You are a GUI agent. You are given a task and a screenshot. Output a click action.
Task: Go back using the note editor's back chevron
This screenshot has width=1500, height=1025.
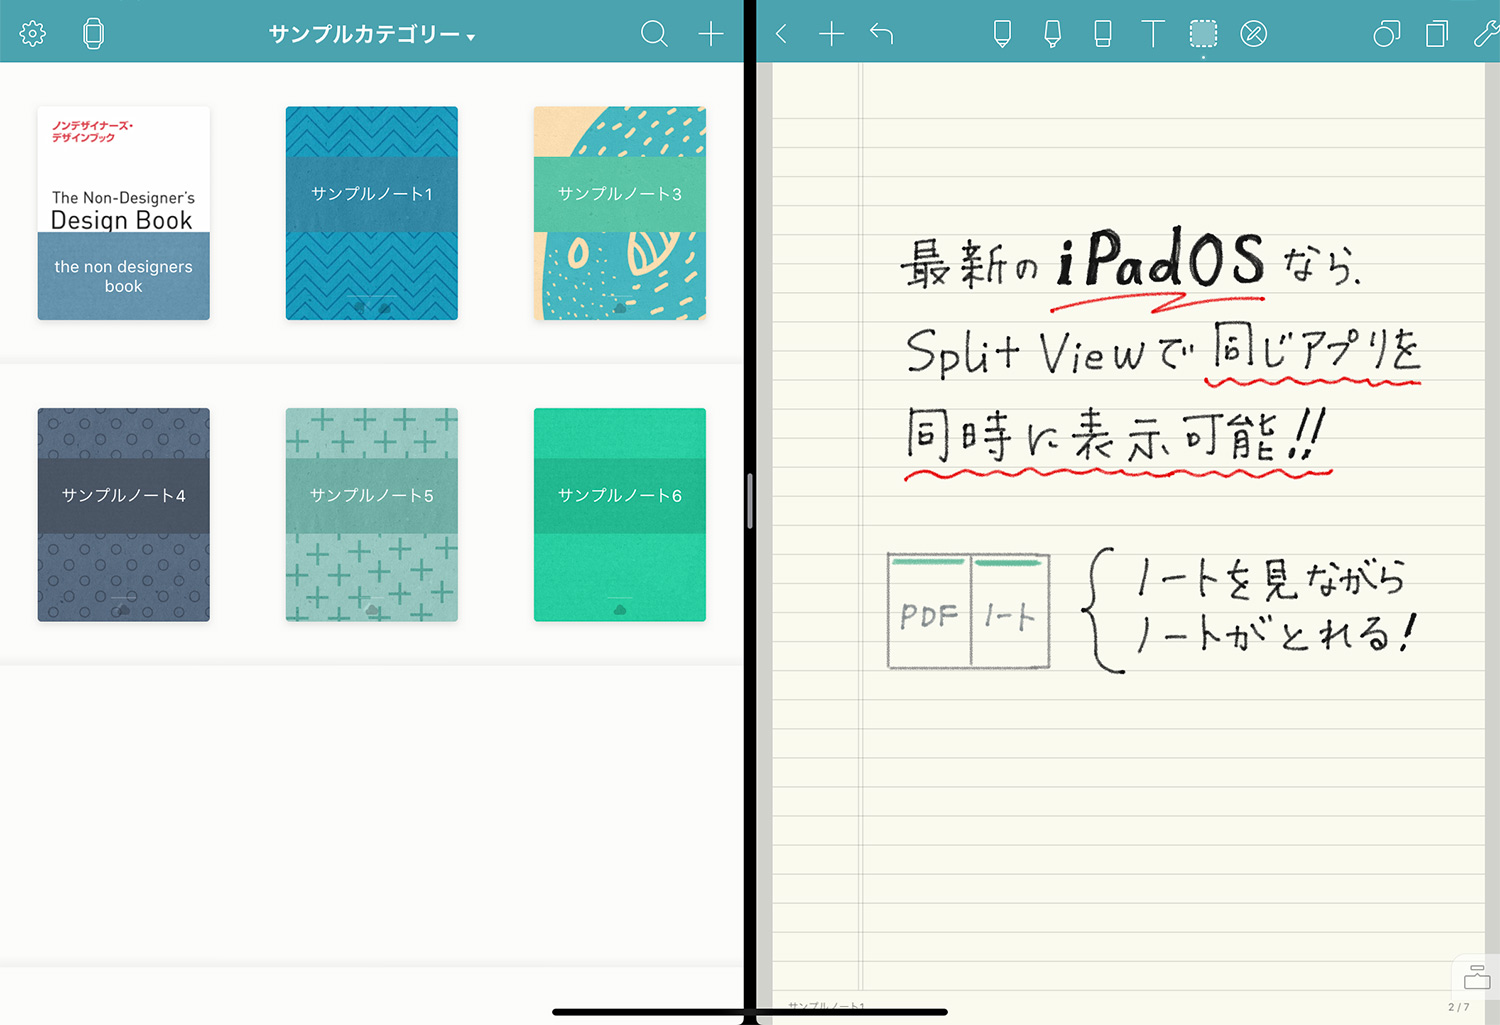tap(781, 34)
